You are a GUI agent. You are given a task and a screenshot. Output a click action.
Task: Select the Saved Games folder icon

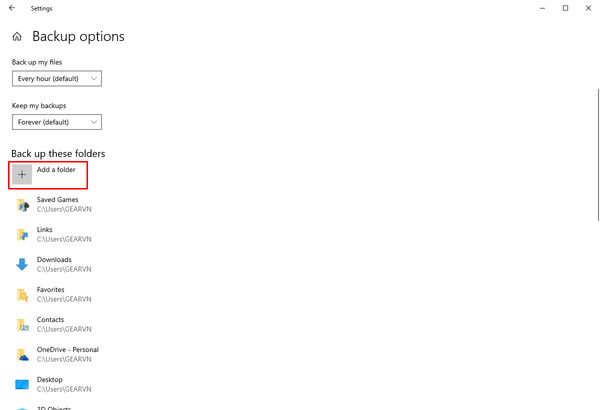pos(23,205)
